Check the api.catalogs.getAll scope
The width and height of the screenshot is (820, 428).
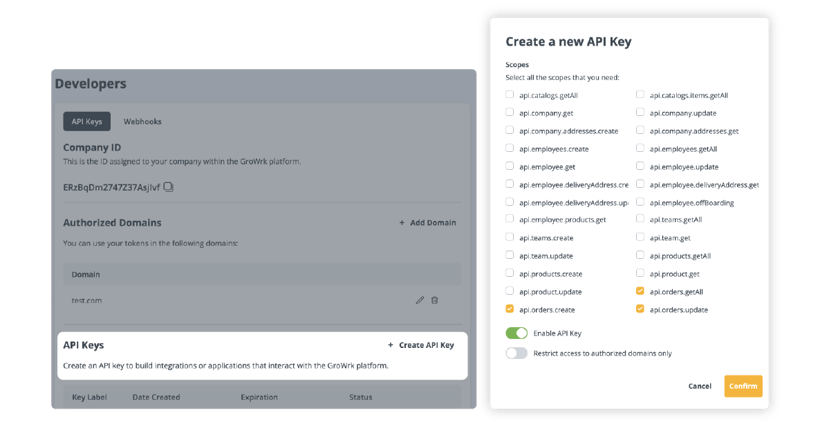(x=509, y=95)
